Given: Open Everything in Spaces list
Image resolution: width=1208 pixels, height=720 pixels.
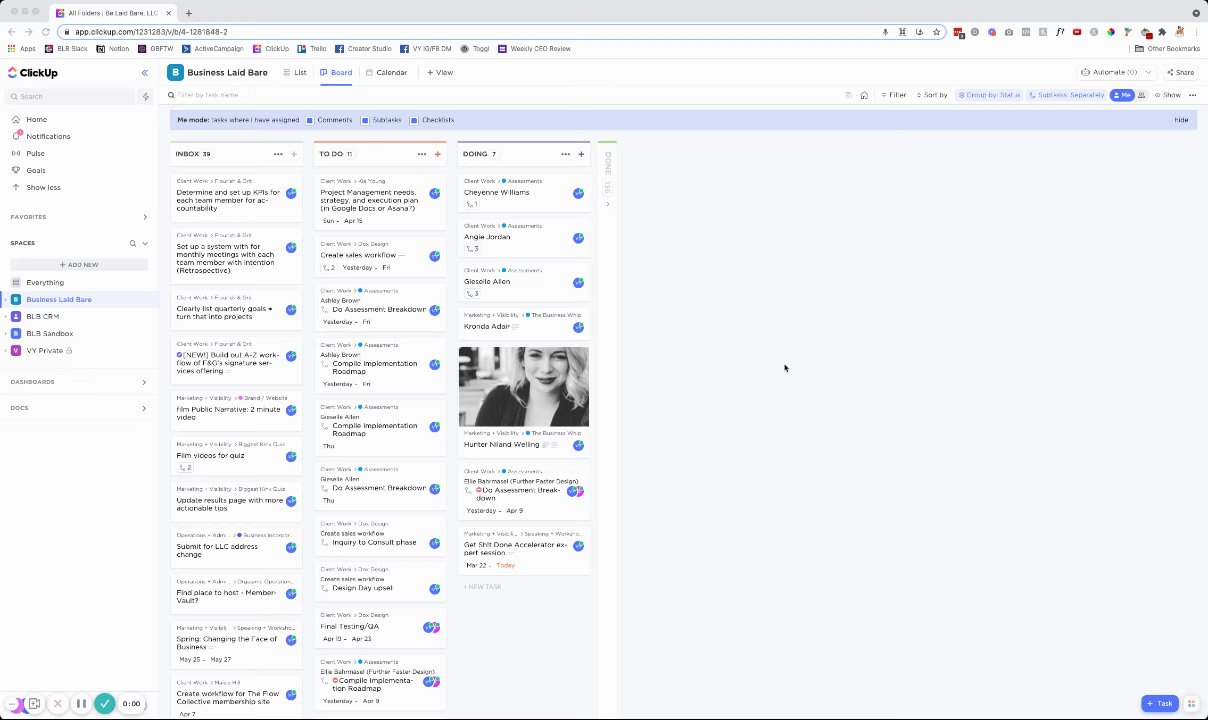Looking at the screenshot, I should click(44, 282).
